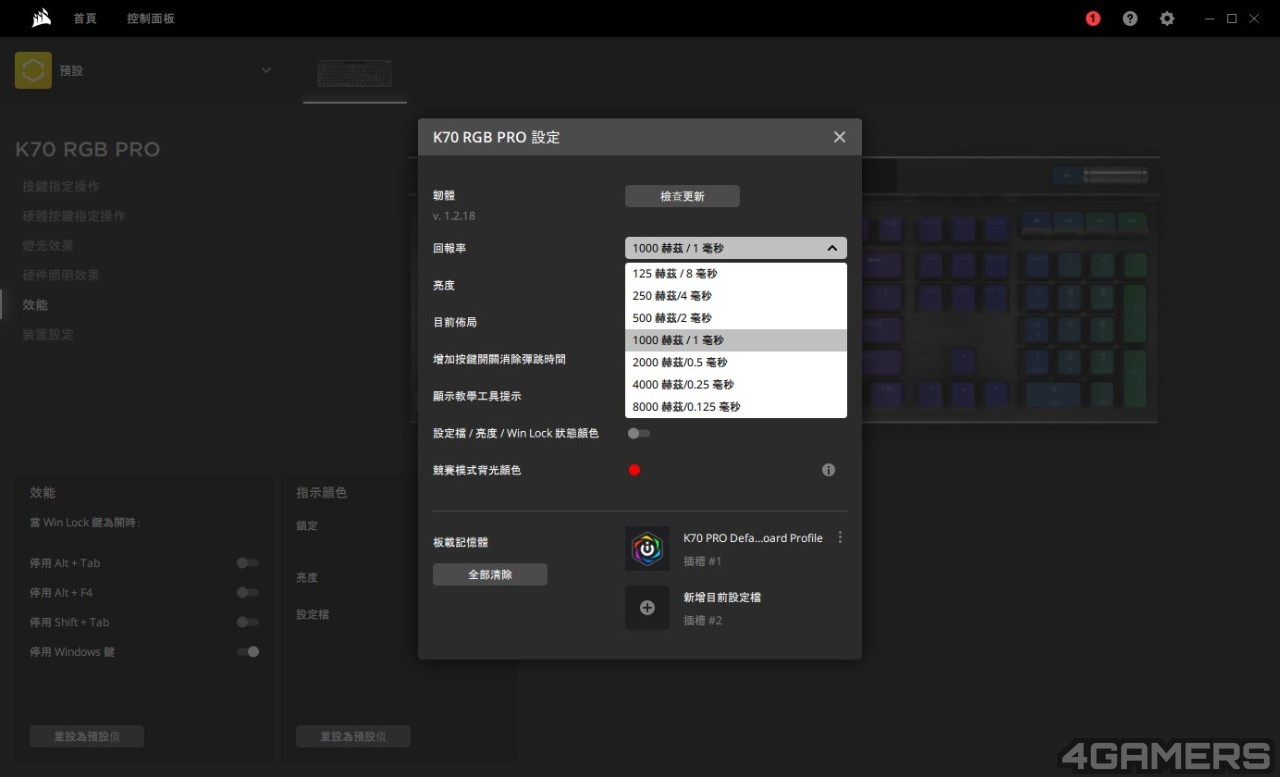Open 按鍵指定操作 in the sidebar

61,187
